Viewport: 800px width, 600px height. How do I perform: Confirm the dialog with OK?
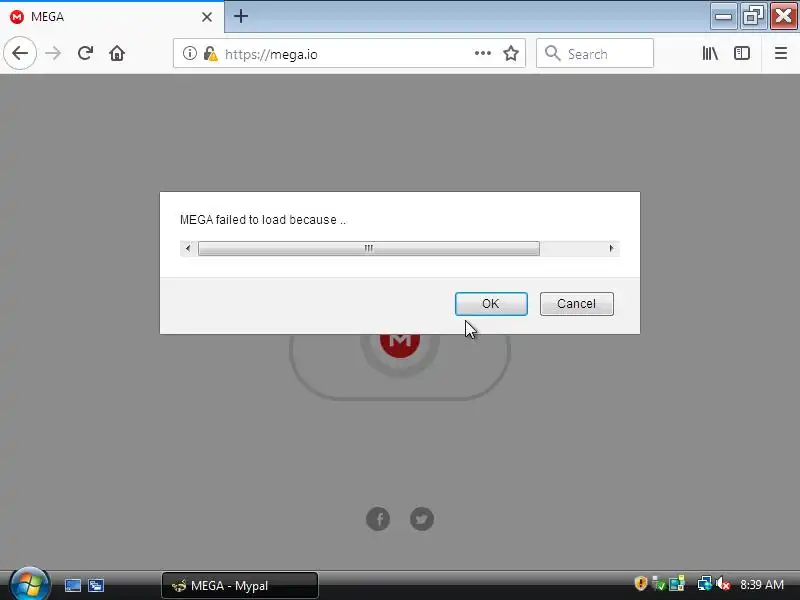(x=491, y=304)
